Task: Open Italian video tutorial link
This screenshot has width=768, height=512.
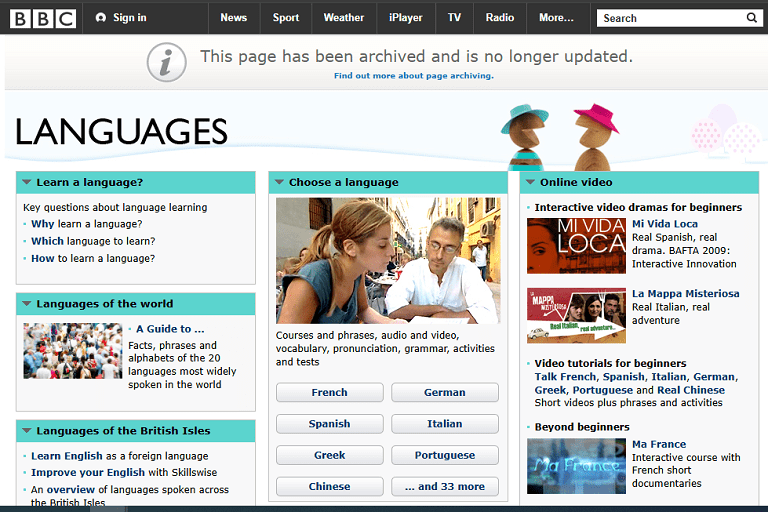Action: coord(669,377)
